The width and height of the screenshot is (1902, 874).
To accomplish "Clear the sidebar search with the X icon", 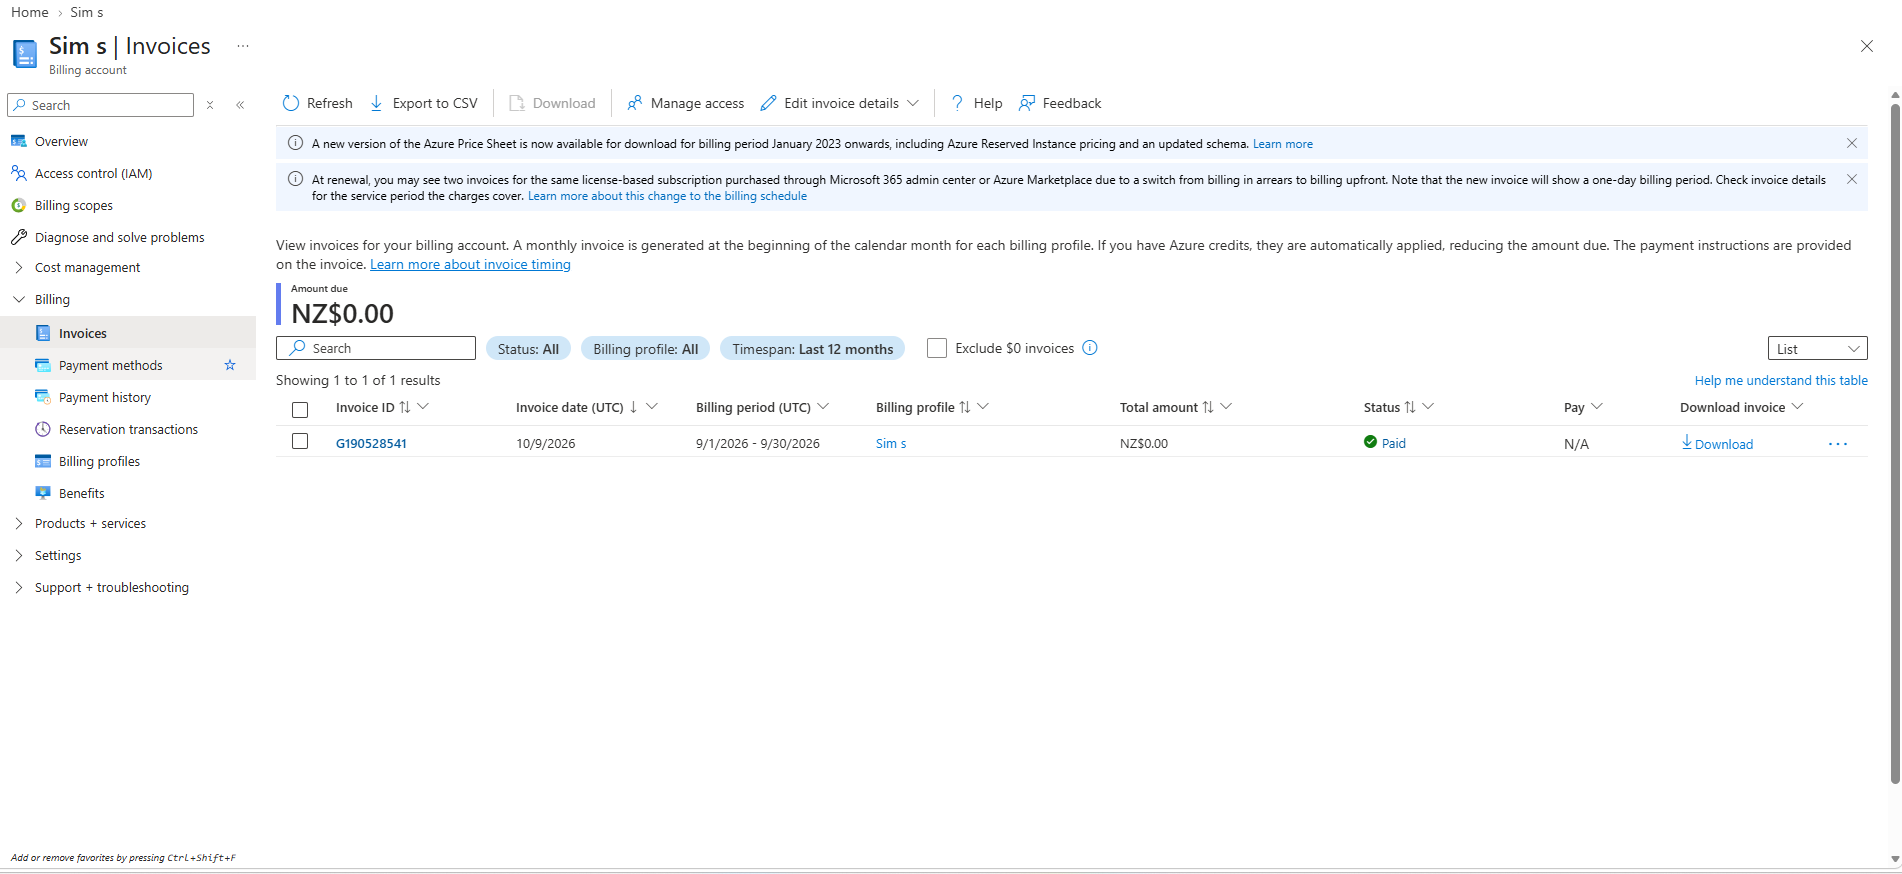I will 210,105.
